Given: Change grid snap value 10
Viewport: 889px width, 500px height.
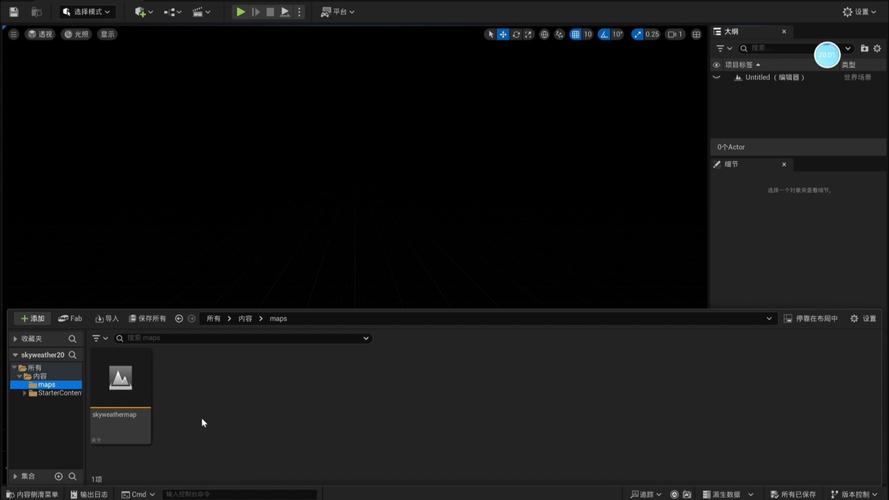Looking at the screenshot, I should [x=588, y=34].
